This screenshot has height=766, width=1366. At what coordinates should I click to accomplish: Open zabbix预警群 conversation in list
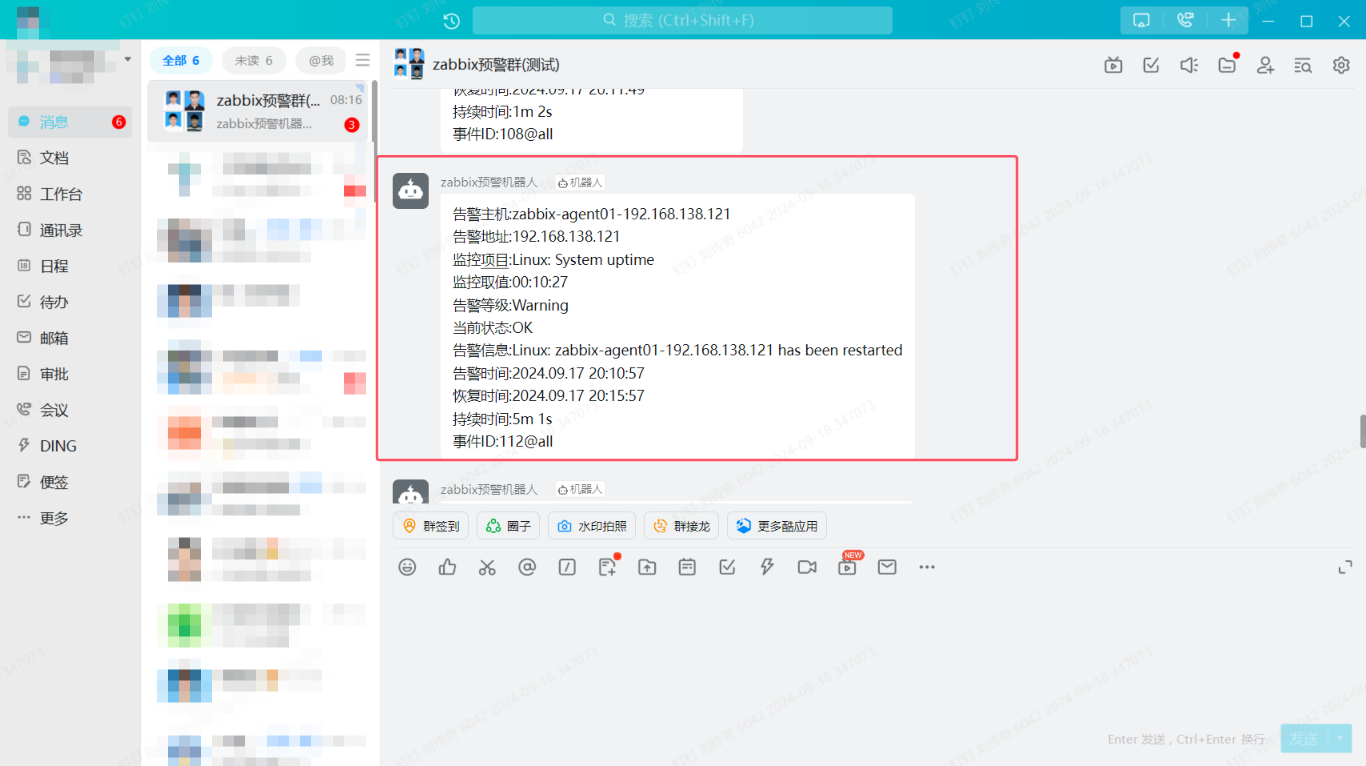point(257,111)
